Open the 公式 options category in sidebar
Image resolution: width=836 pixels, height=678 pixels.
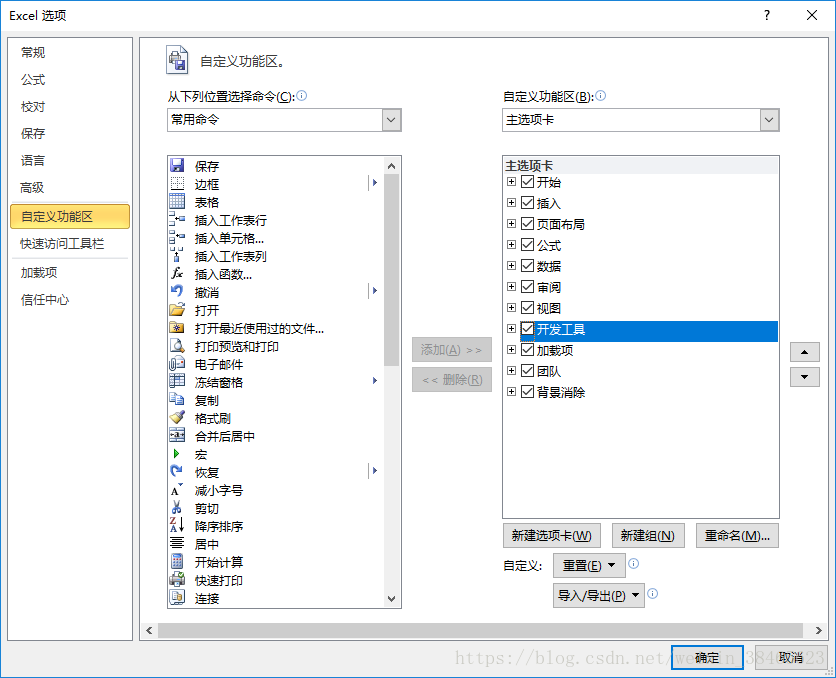(x=33, y=79)
